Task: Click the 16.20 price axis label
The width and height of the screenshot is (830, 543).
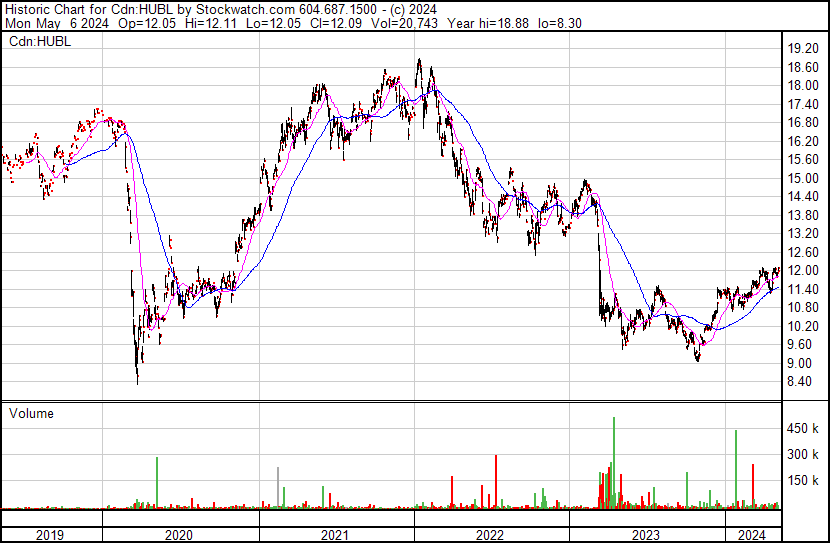Action: coord(803,141)
